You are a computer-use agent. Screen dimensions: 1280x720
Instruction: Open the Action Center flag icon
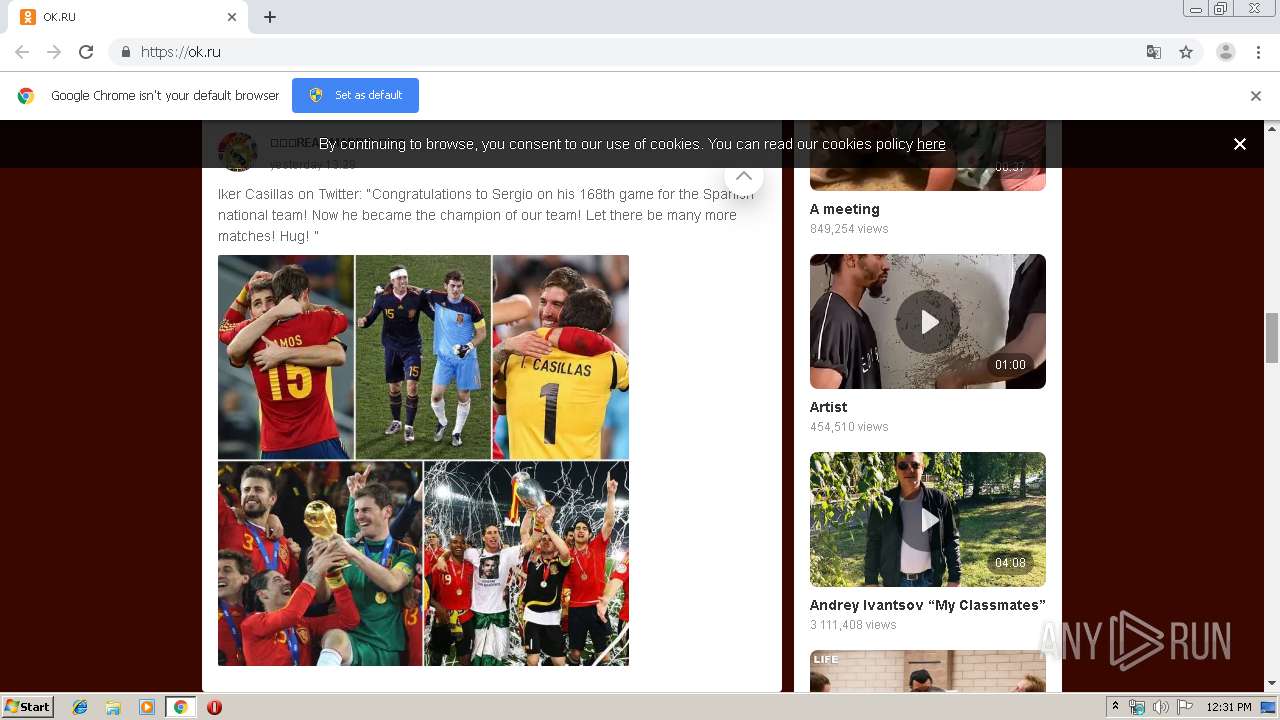(x=1185, y=707)
